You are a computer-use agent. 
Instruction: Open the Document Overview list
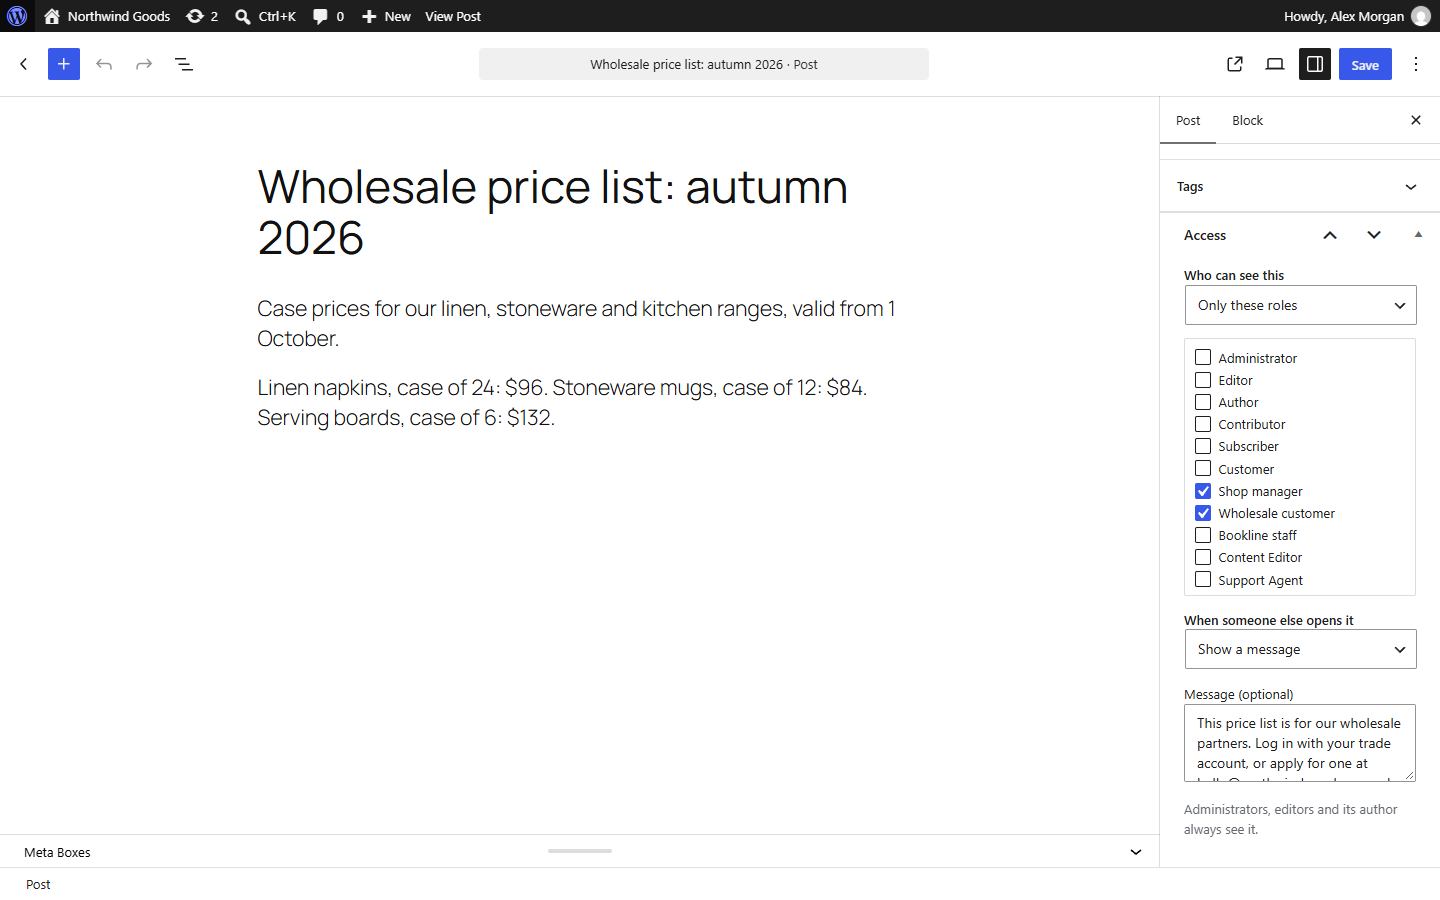pyautogui.click(x=184, y=64)
